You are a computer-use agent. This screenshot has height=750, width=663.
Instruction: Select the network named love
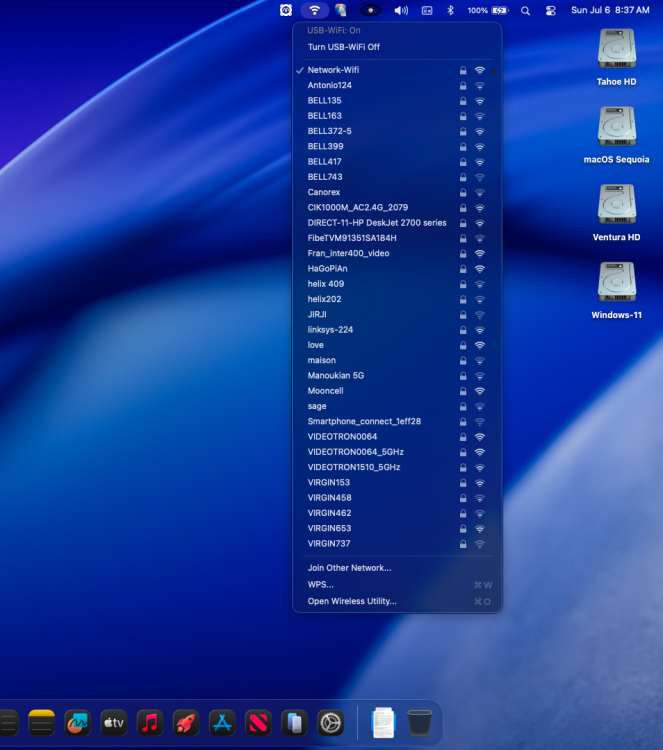[397, 345]
